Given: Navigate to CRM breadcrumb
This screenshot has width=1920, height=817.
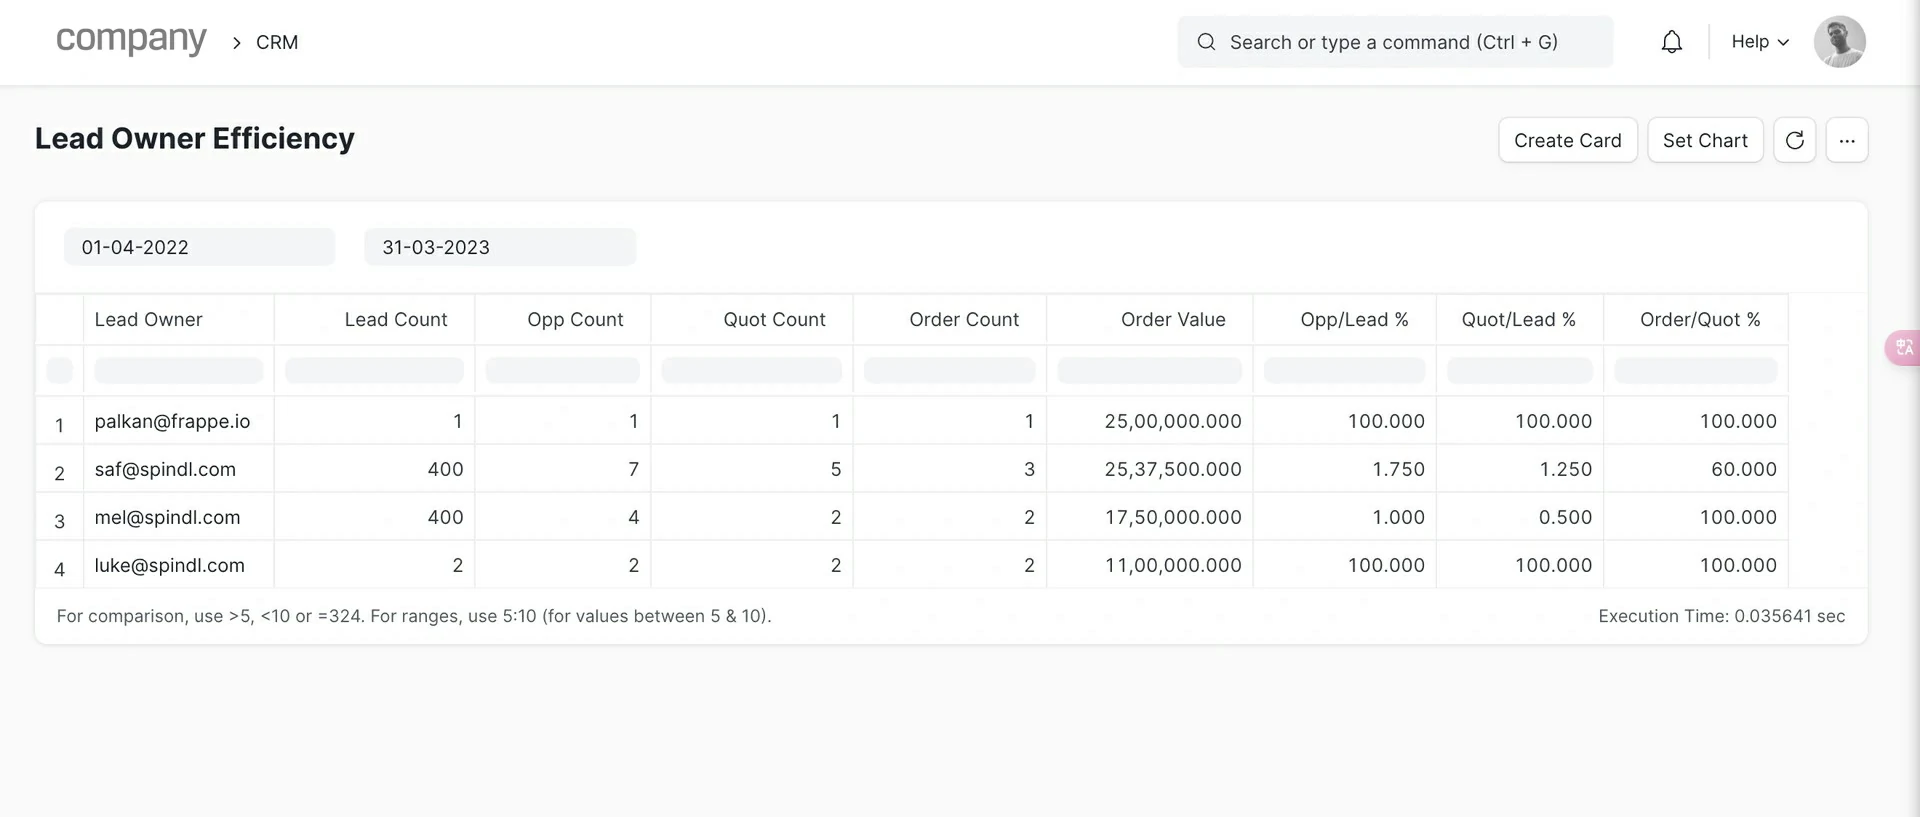Looking at the screenshot, I should (x=277, y=42).
